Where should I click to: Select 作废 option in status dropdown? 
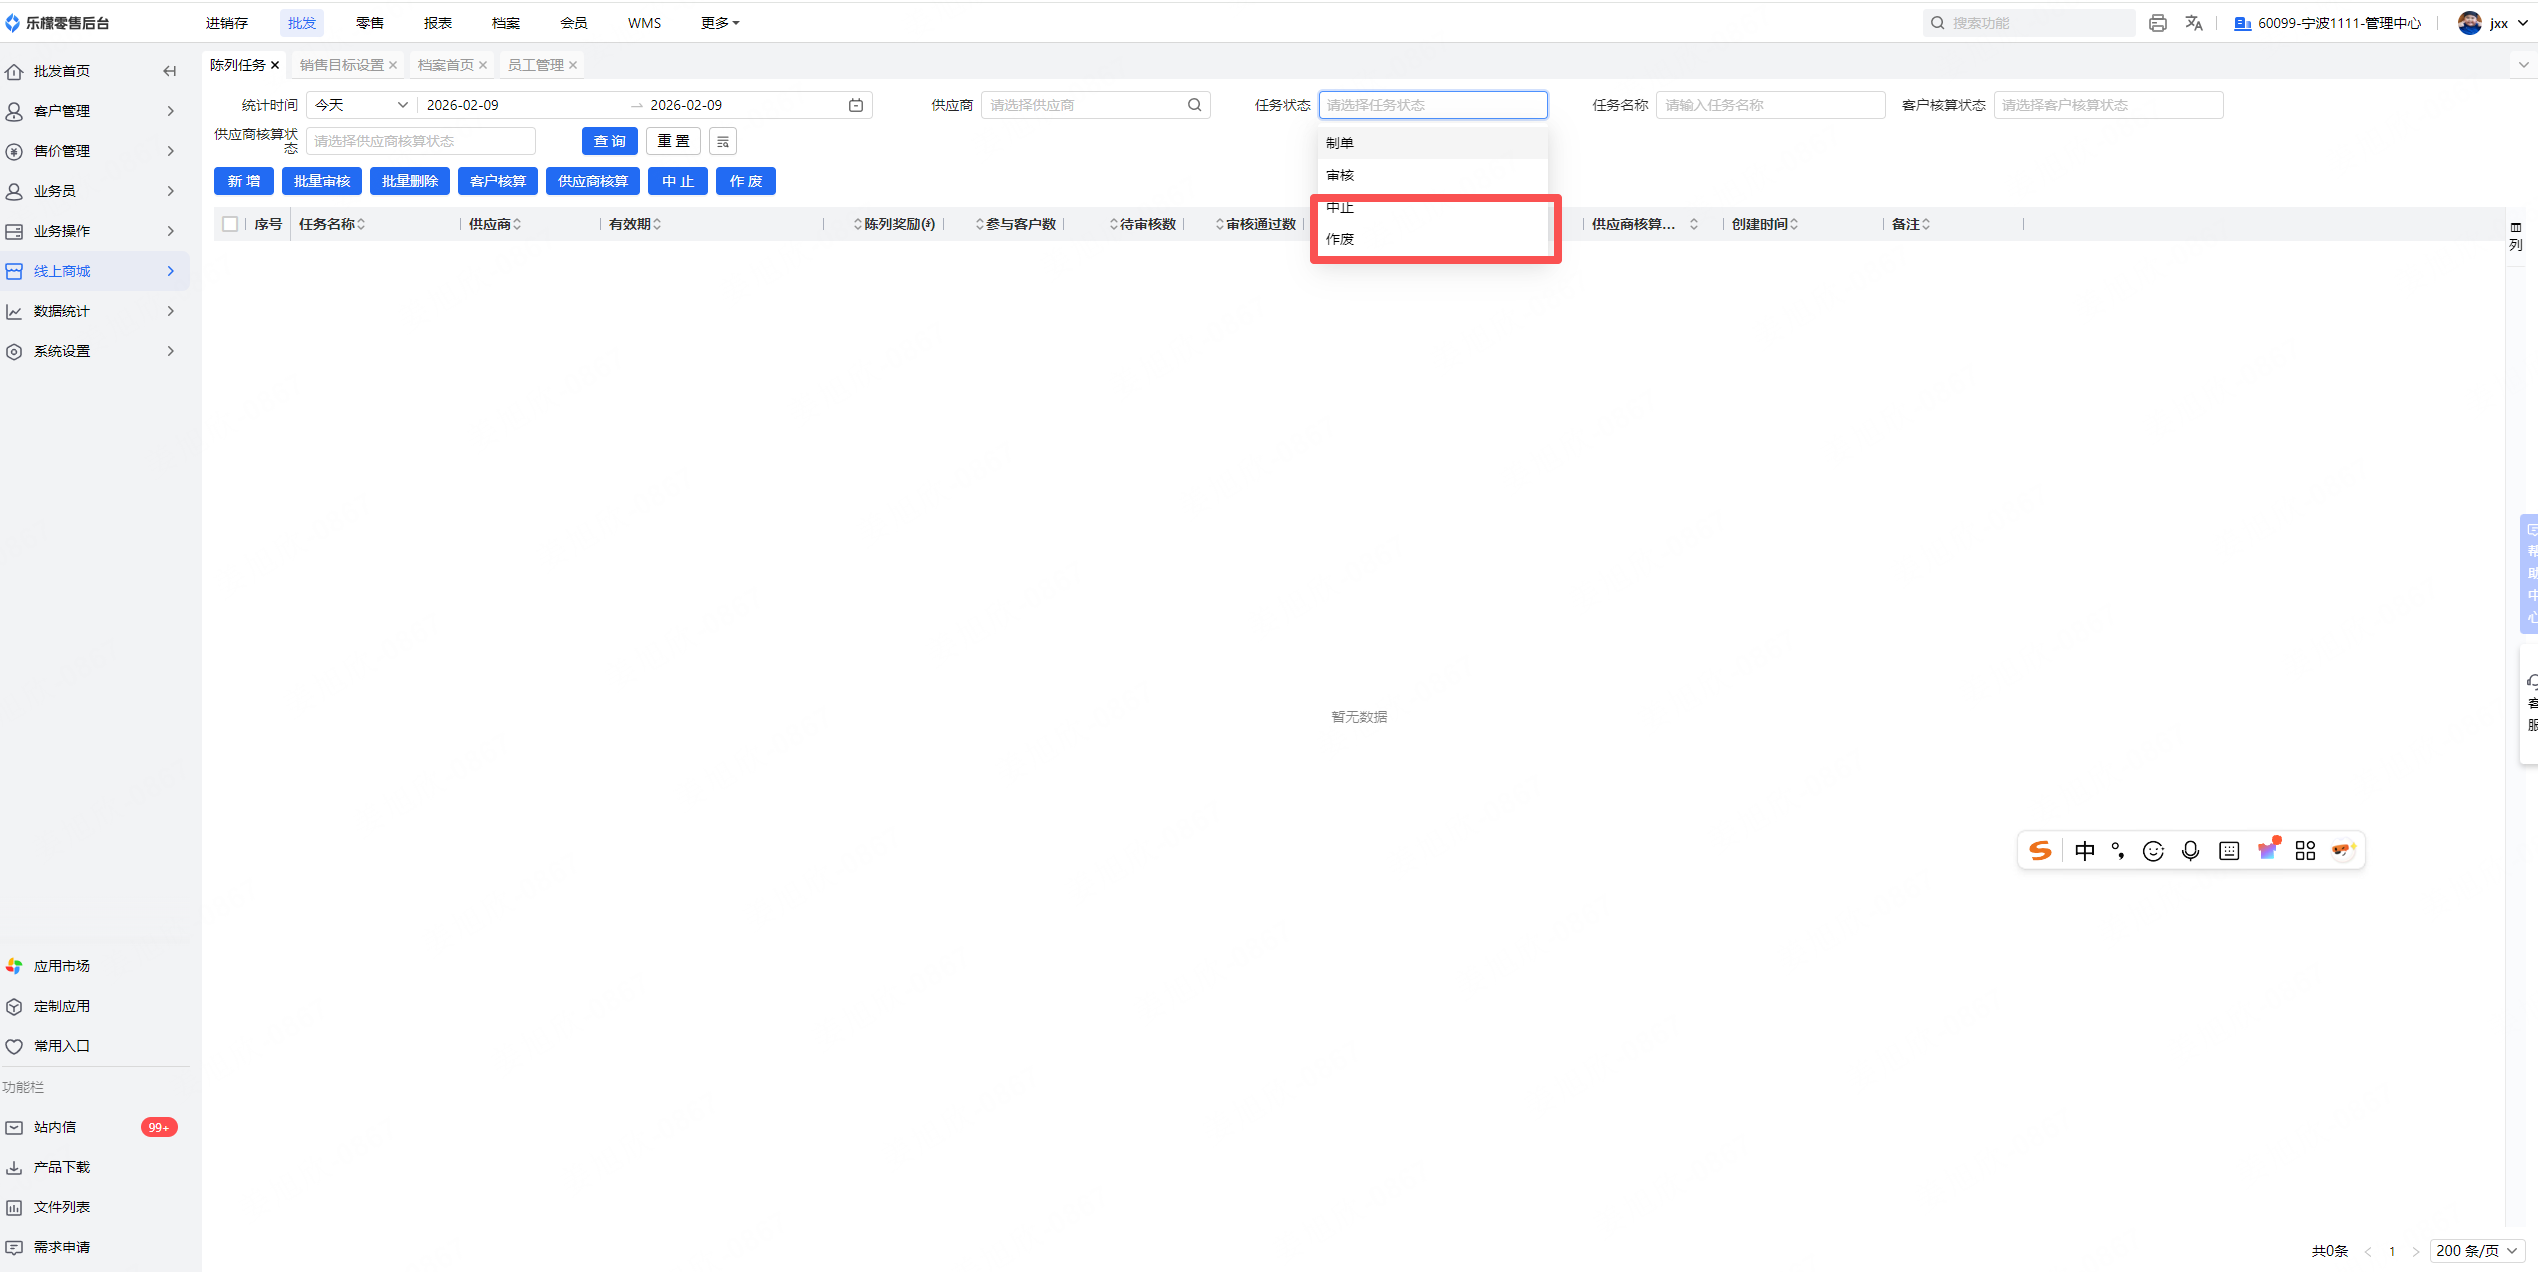(x=1340, y=239)
